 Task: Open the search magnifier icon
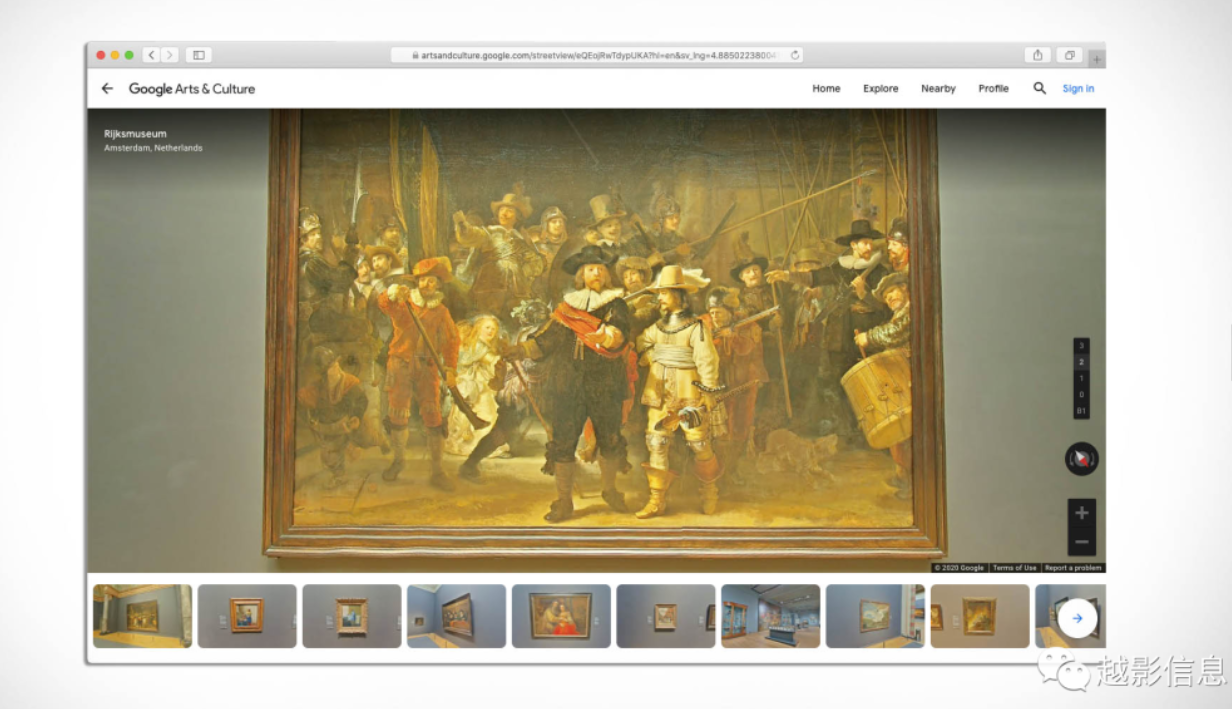pyautogui.click(x=1040, y=88)
